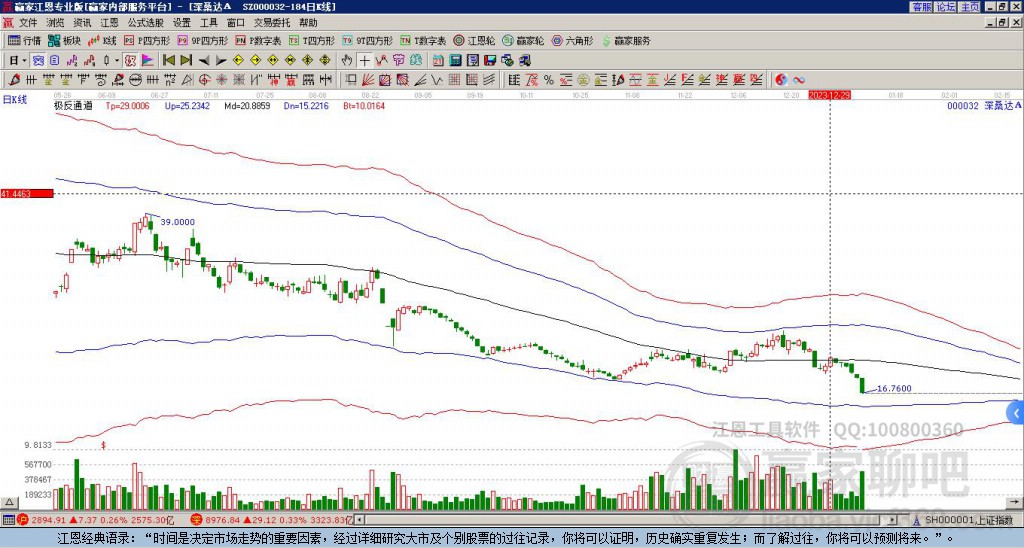The height and width of the screenshot is (548, 1024).
Task: Open 赢家服务 from the toolbar
Action: click(626, 40)
